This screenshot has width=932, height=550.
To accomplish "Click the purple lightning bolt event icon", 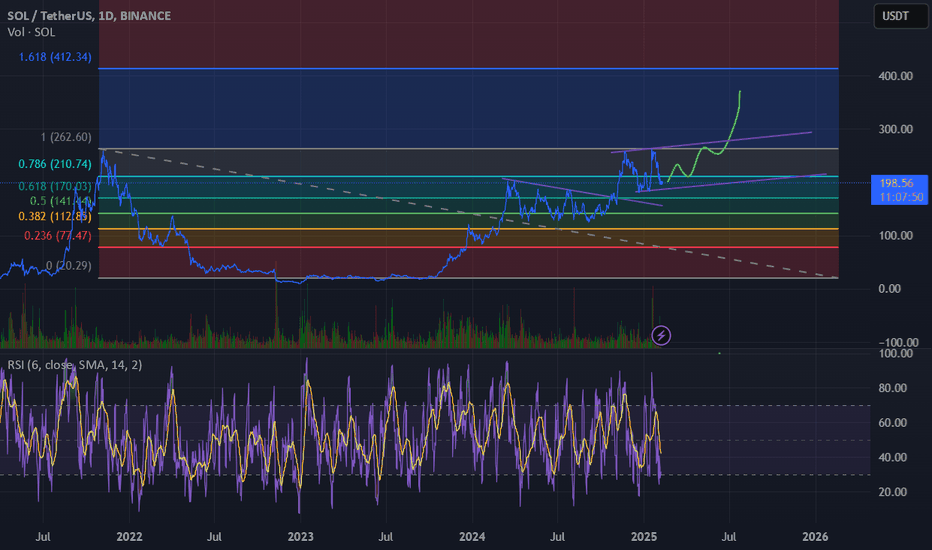I will (661, 335).
